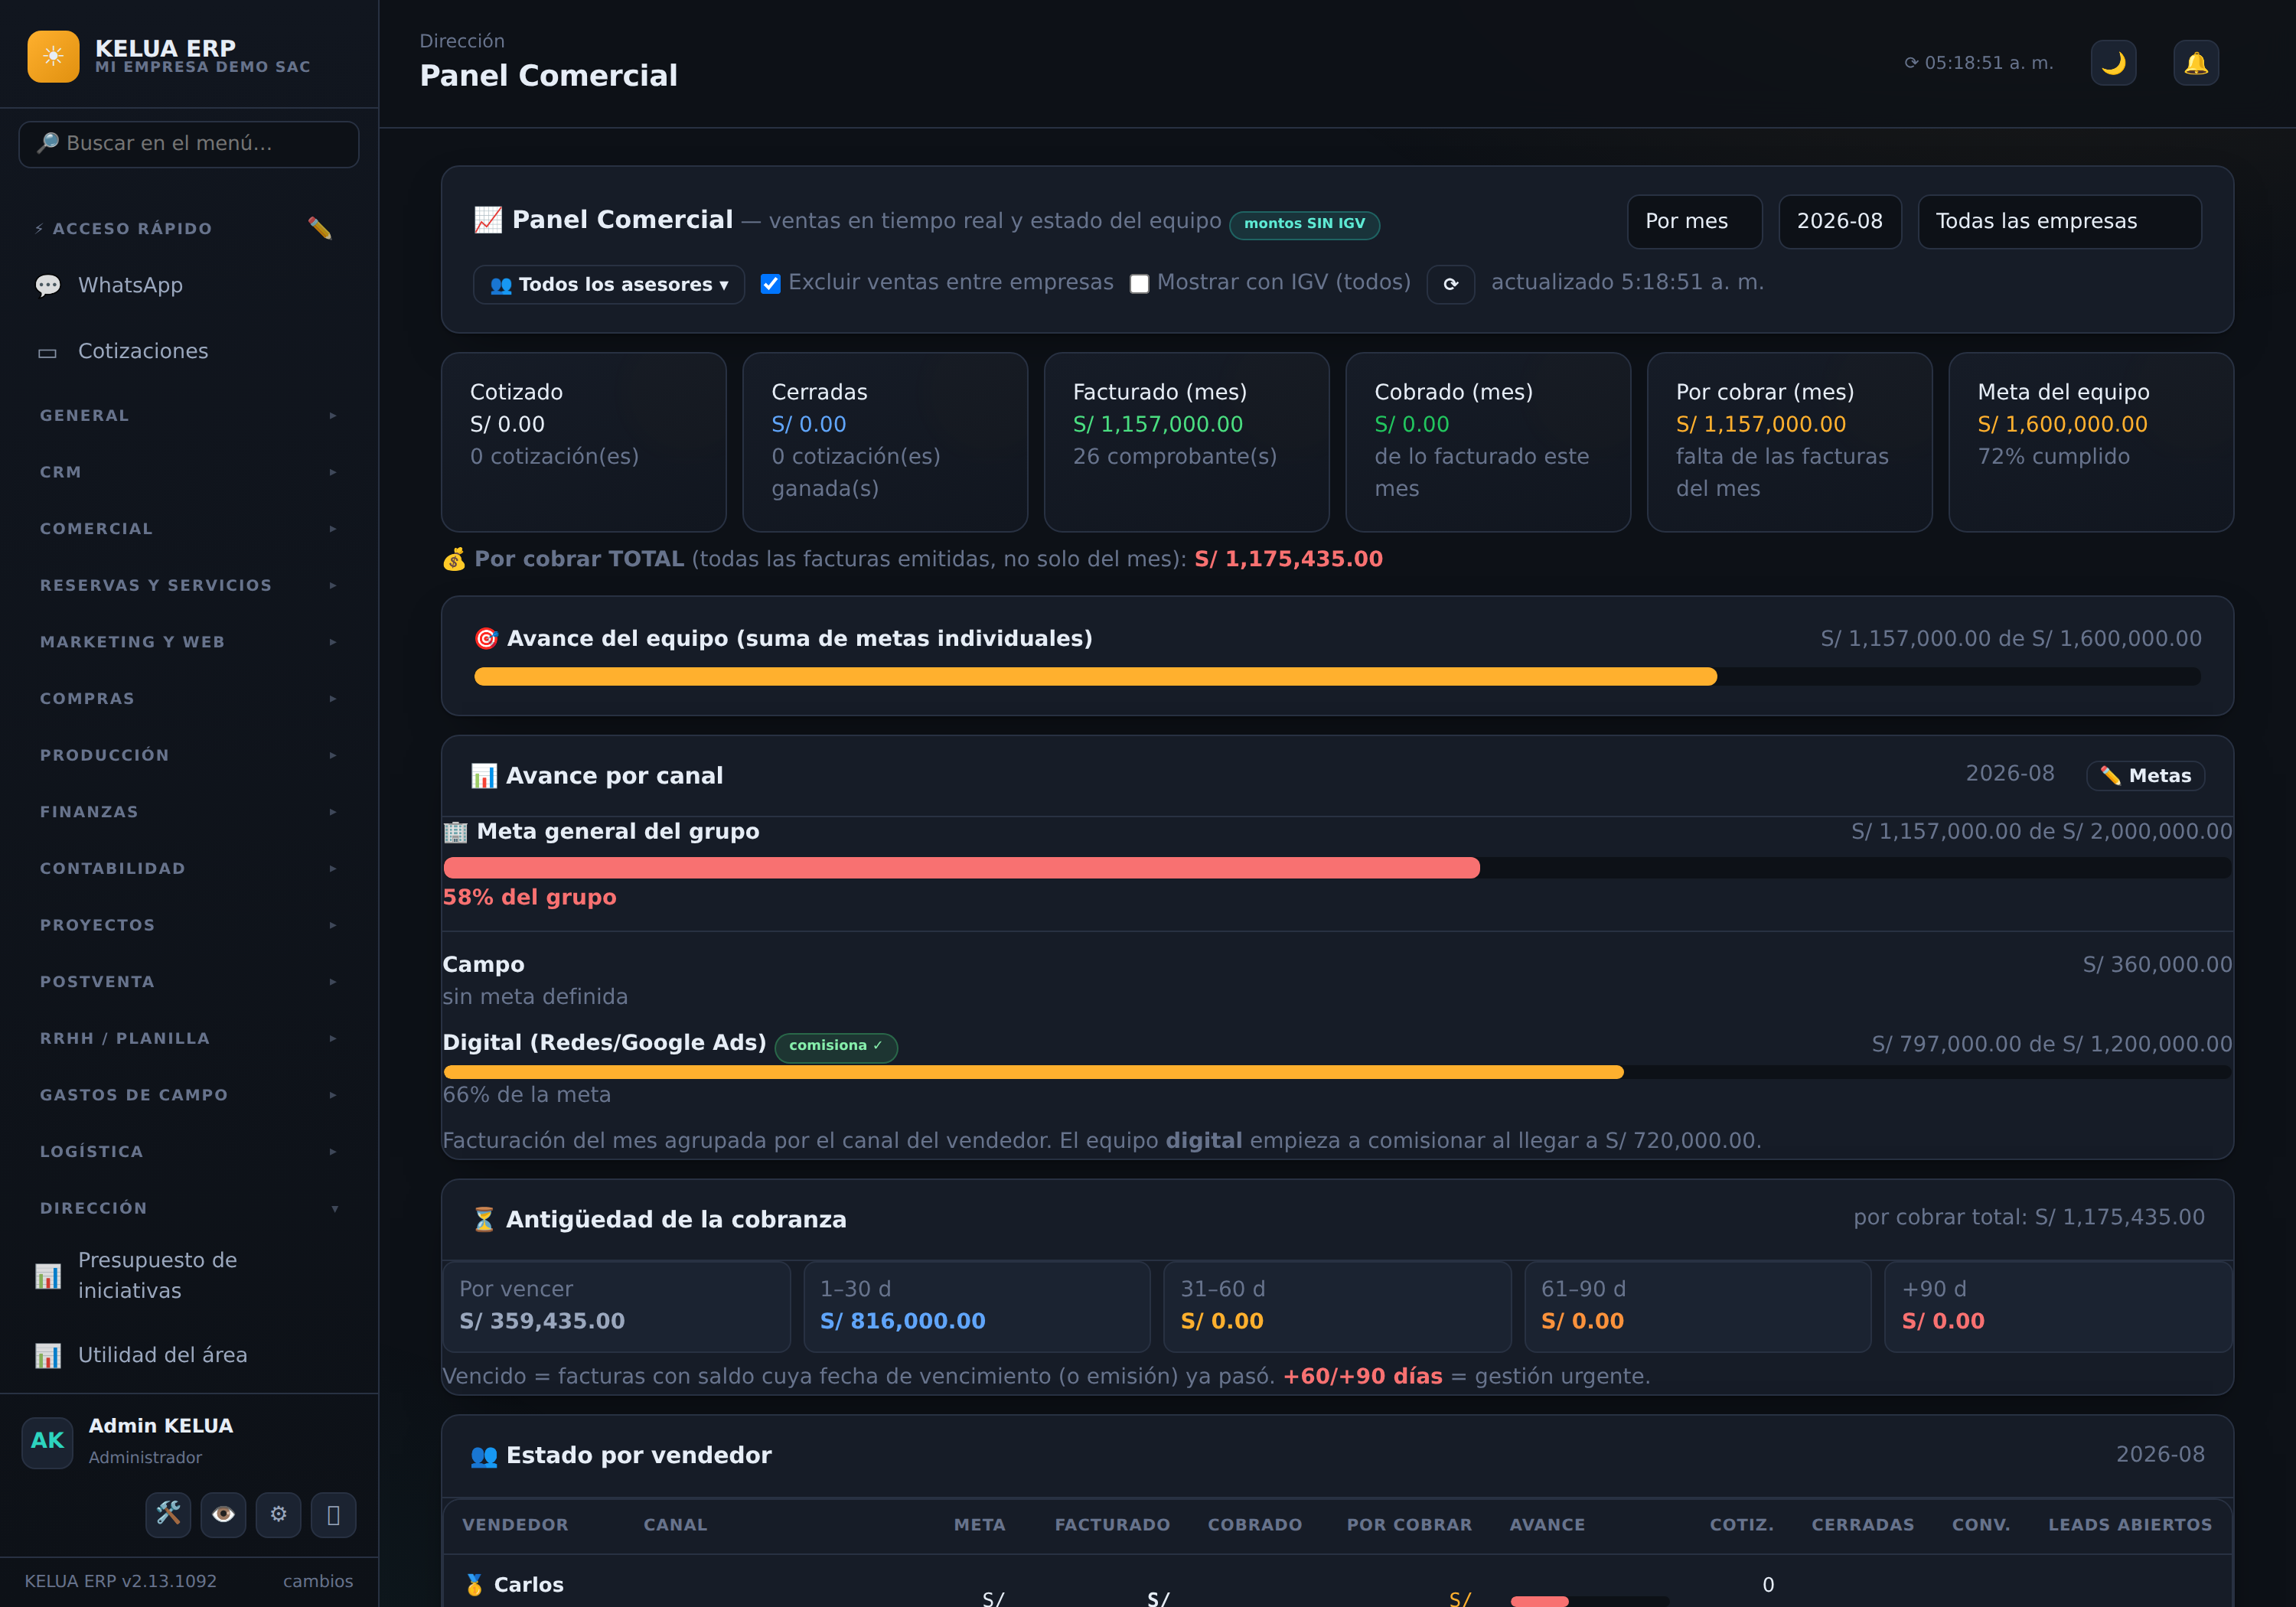The image size is (2296, 1607).
Task: Edit quick access with the pencil icon
Action: tap(320, 229)
